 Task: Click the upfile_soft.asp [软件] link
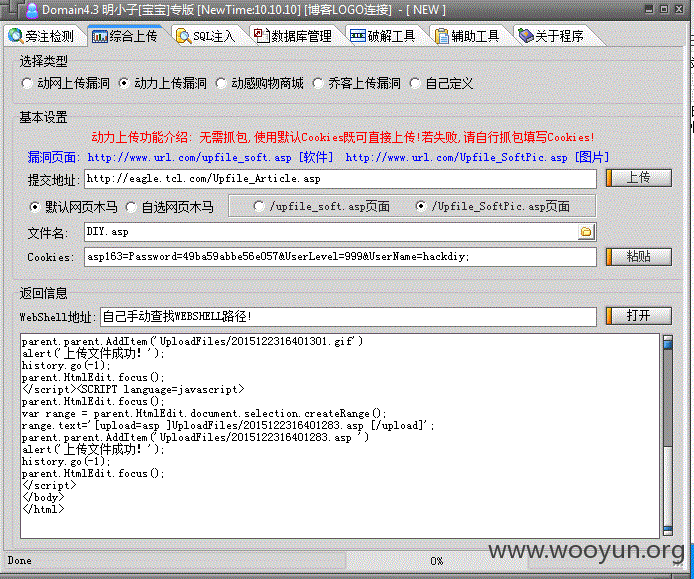point(210,157)
